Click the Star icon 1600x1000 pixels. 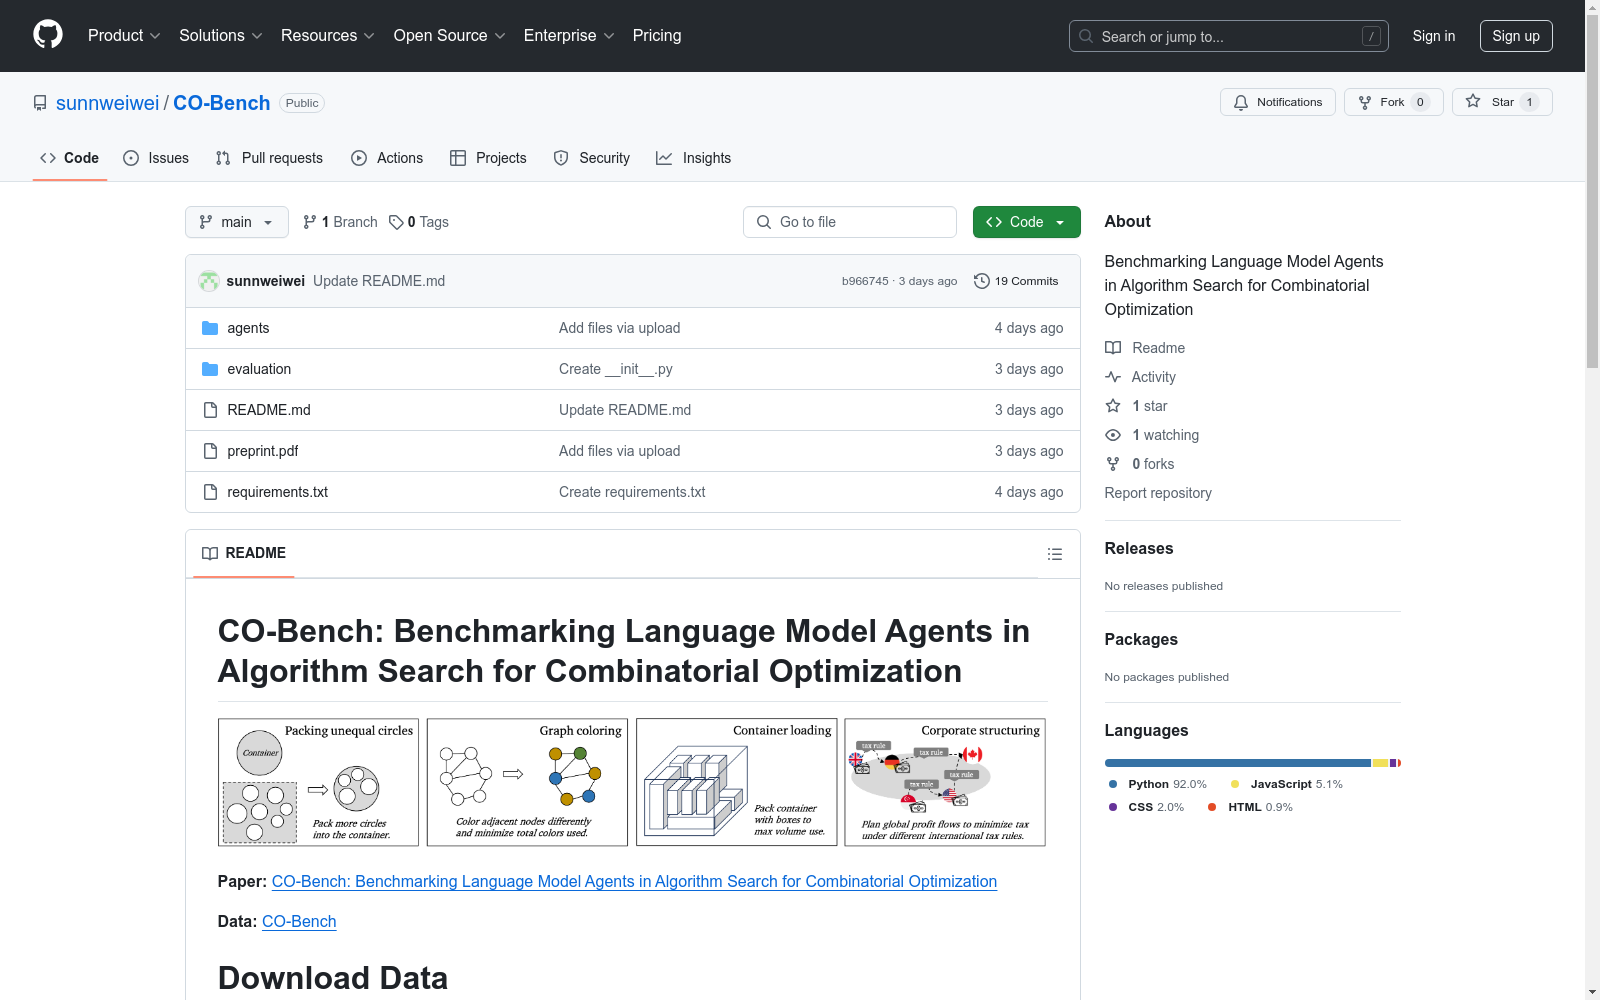tap(1473, 101)
